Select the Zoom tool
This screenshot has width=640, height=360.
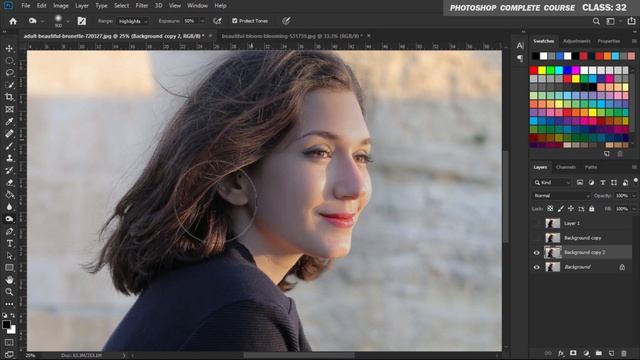(x=9, y=292)
